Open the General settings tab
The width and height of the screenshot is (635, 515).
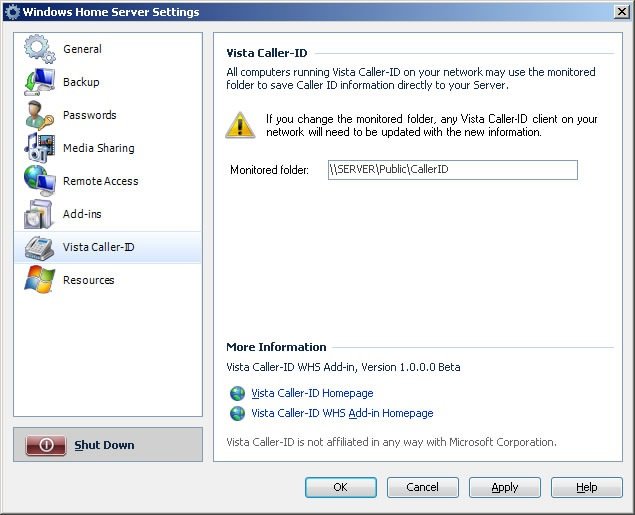point(83,49)
